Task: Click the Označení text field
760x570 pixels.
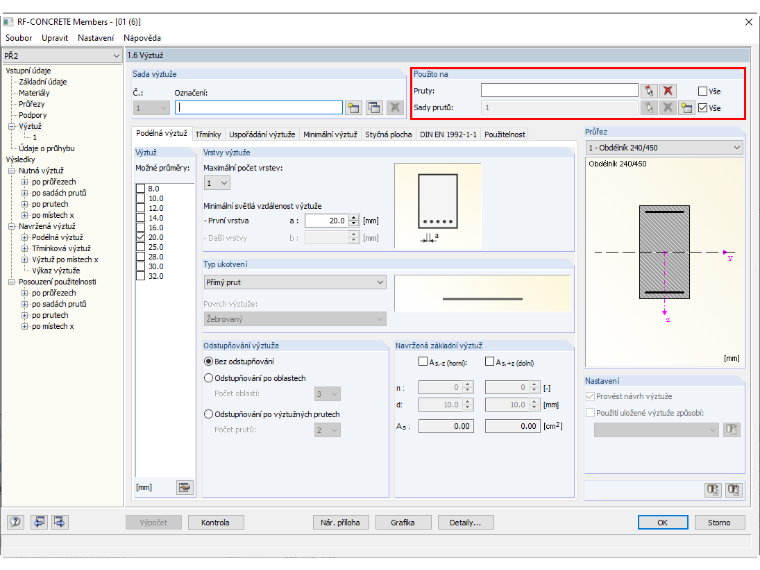Action: pos(259,108)
